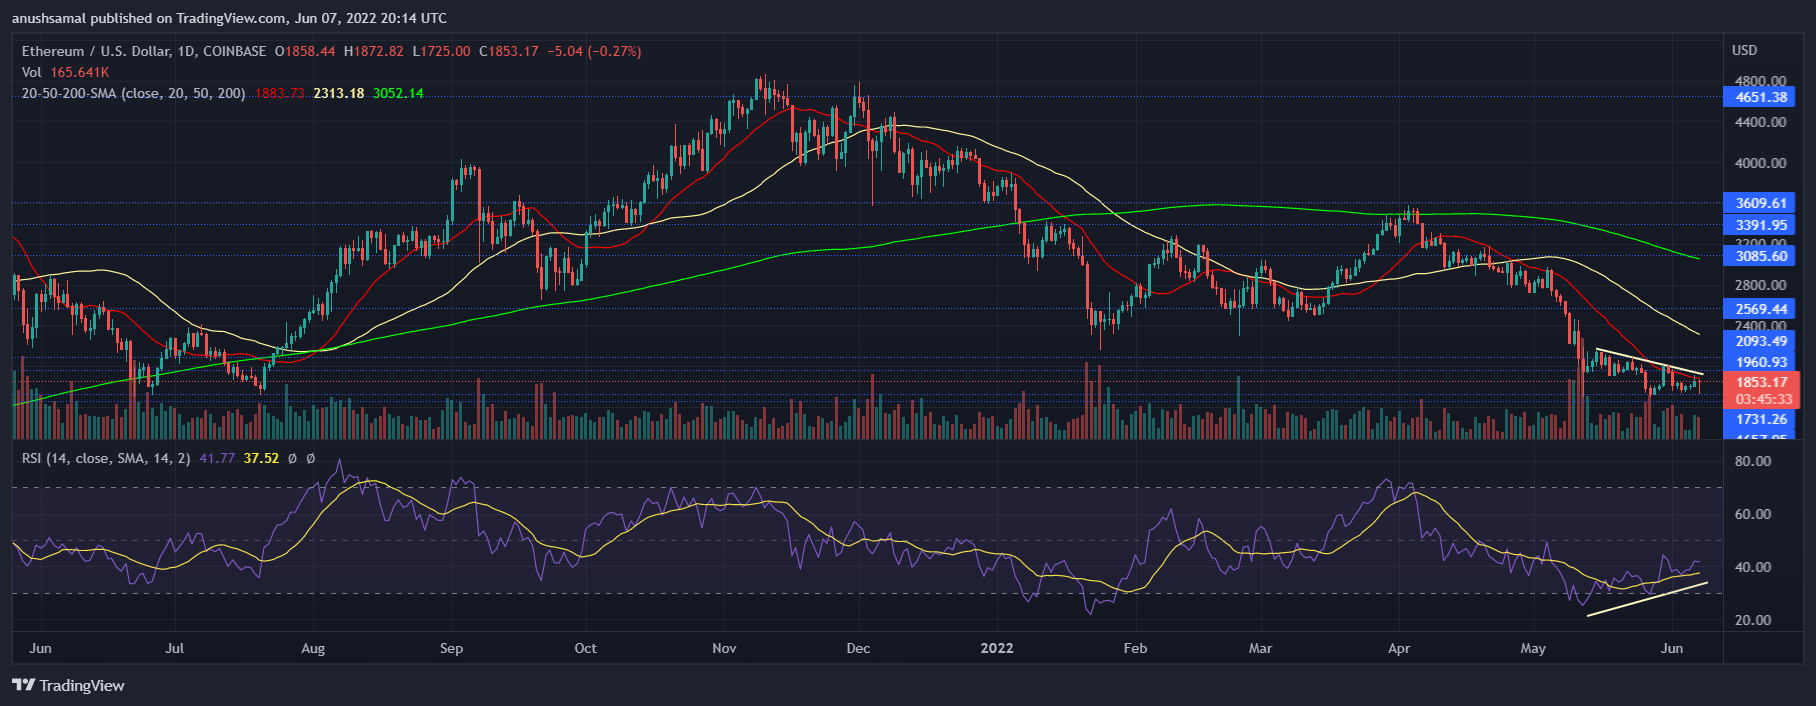Click the 1960.93 price level label
This screenshot has height=706, width=1816.
[1759, 362]
